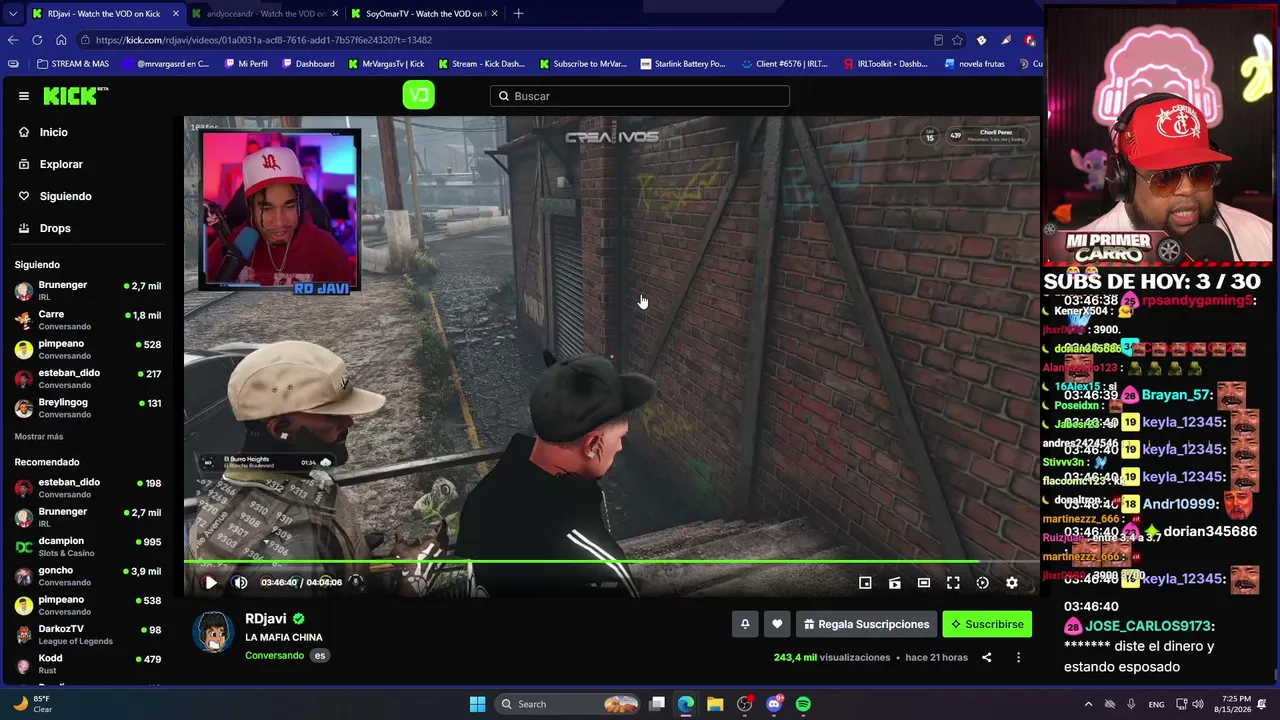
Task: Open Kodd channel in Recomendado list
Action: coord(88,664)
